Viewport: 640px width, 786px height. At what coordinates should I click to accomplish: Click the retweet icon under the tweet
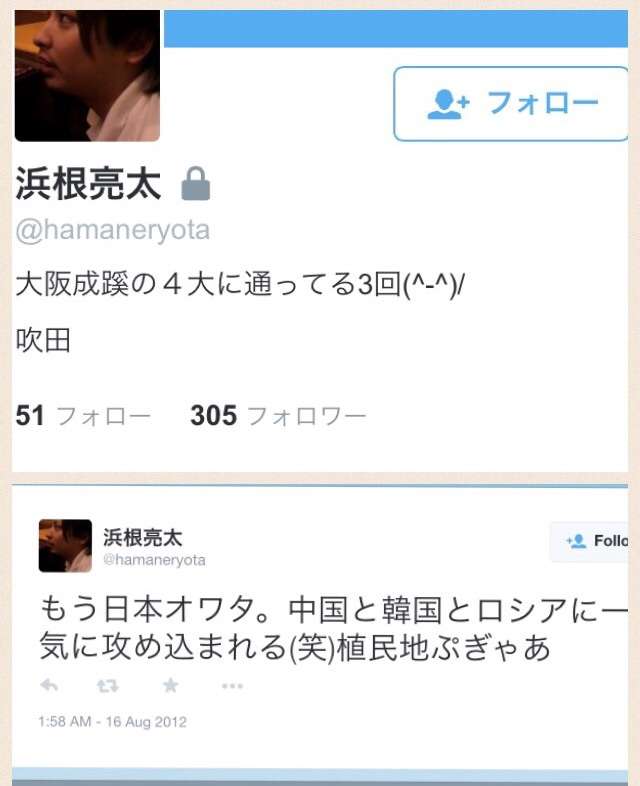pyautogui.click(x=108, y=685)
